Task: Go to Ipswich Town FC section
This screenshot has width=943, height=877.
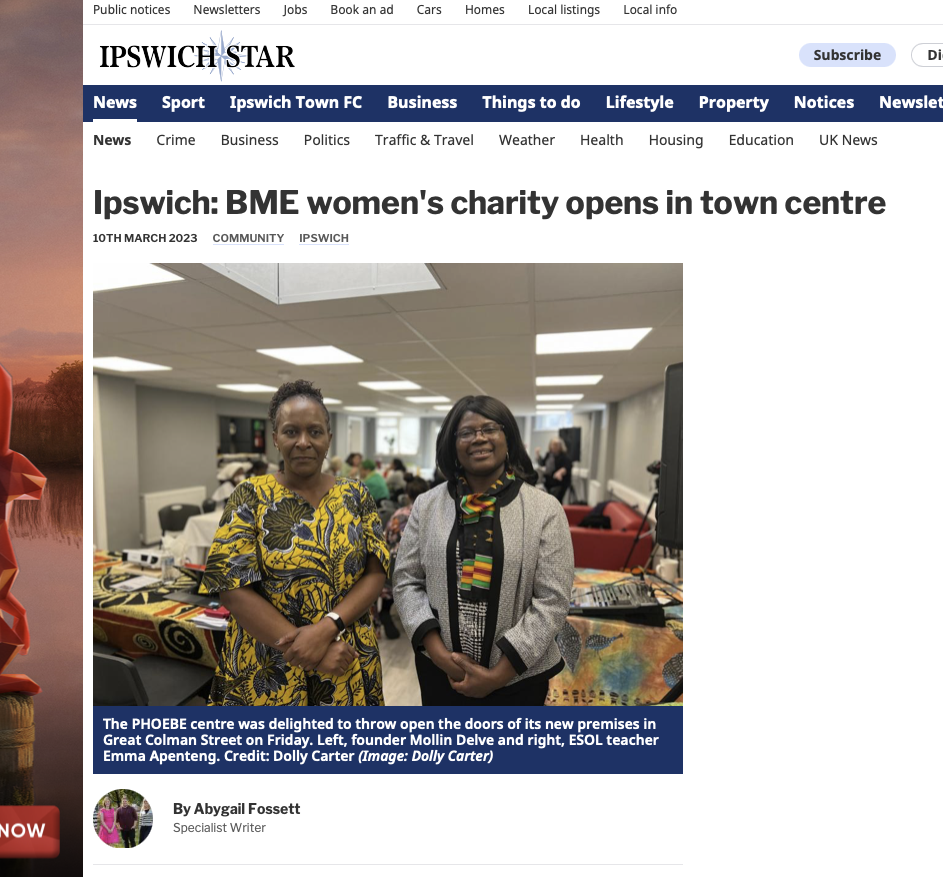Action: click(x=295, y=102)
